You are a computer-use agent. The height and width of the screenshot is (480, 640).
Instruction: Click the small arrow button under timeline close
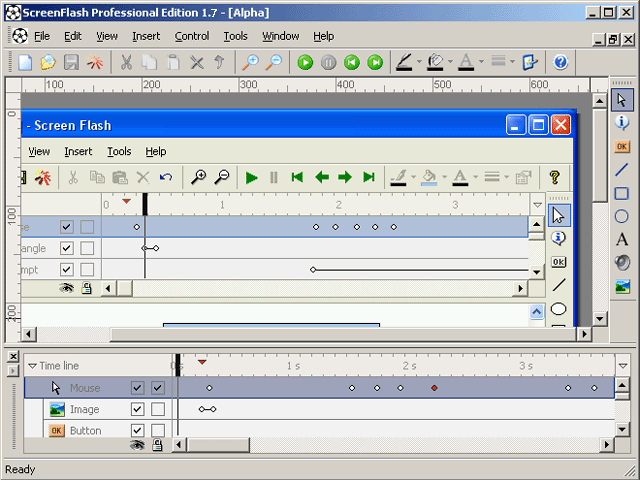point(13,371)
